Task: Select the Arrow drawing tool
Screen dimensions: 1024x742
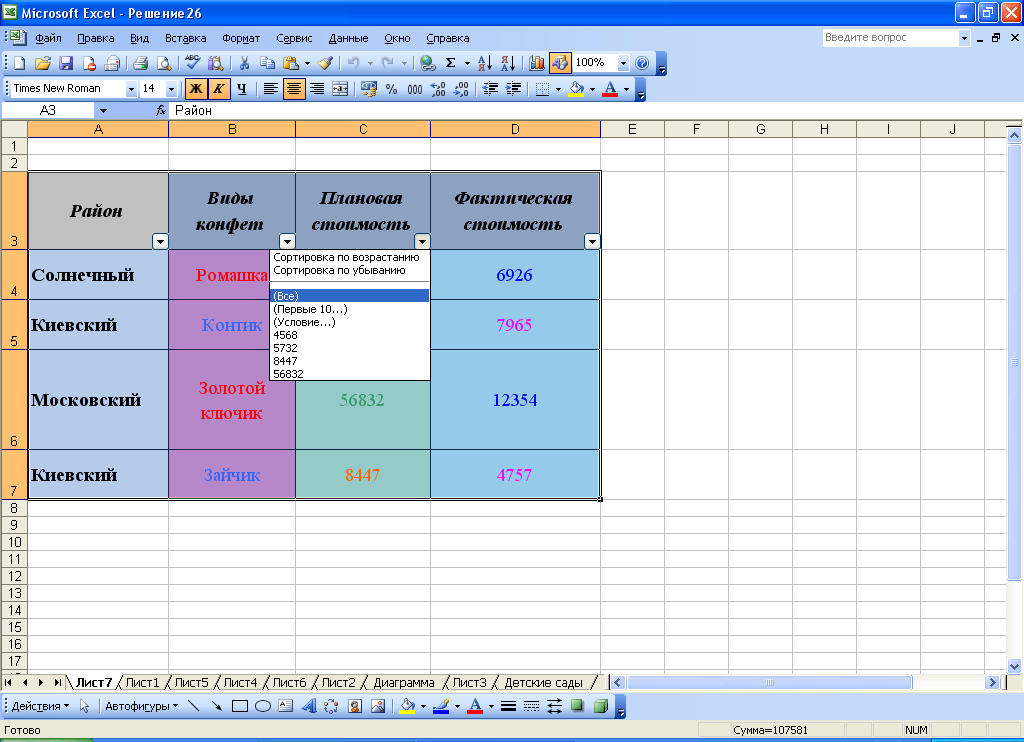Action: pos(216,706)
